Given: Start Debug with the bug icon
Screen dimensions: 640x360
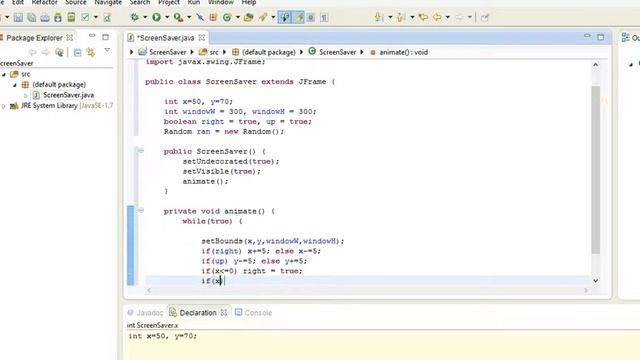Looking at the screenshot, I should (x=134, y=17).
